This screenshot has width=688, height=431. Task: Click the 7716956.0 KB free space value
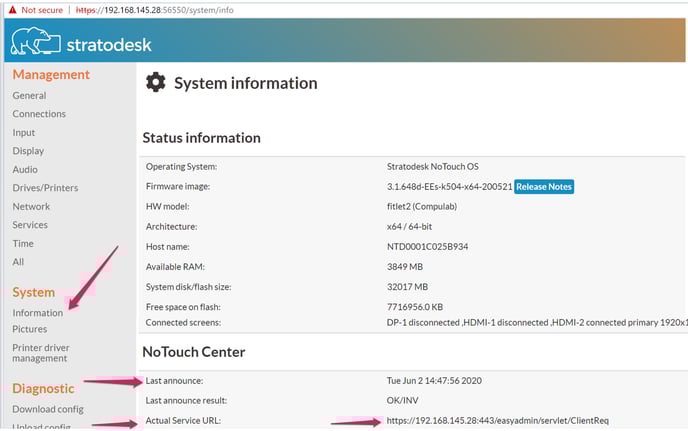pyautogui.click(x=415, y=307)
